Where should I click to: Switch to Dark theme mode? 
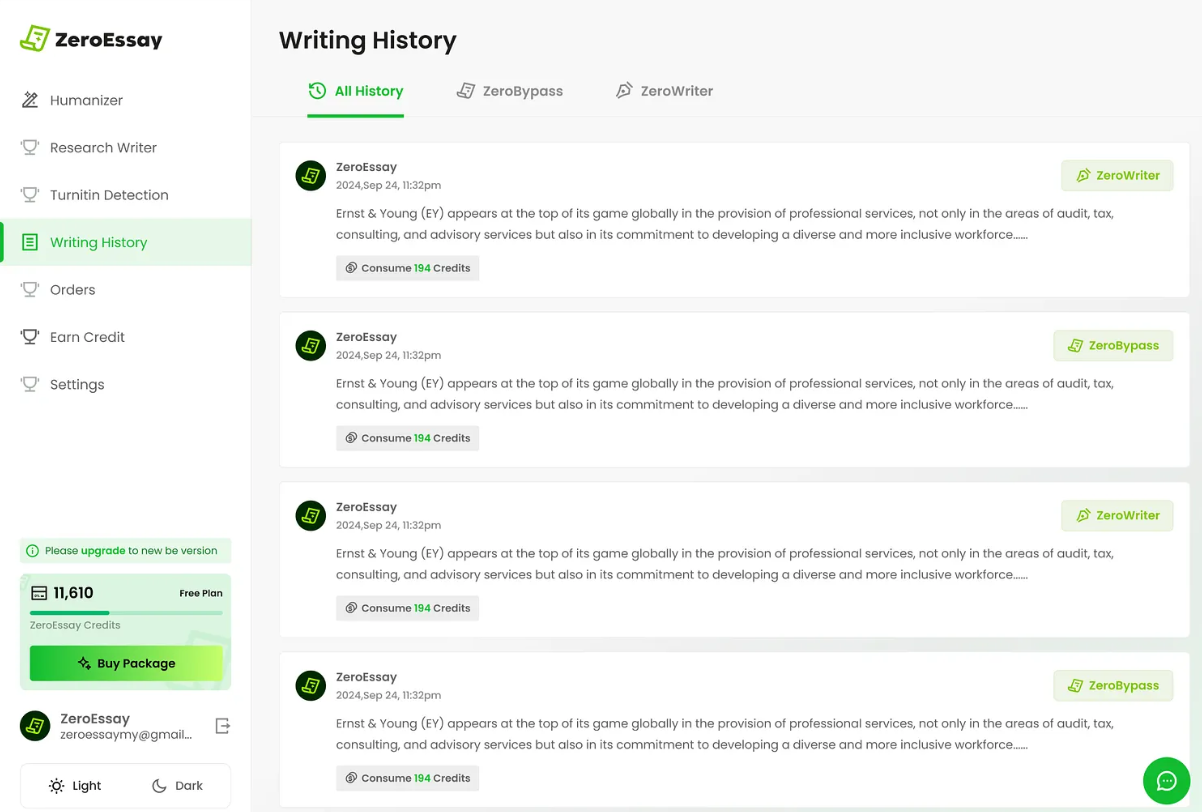(177, 786)
